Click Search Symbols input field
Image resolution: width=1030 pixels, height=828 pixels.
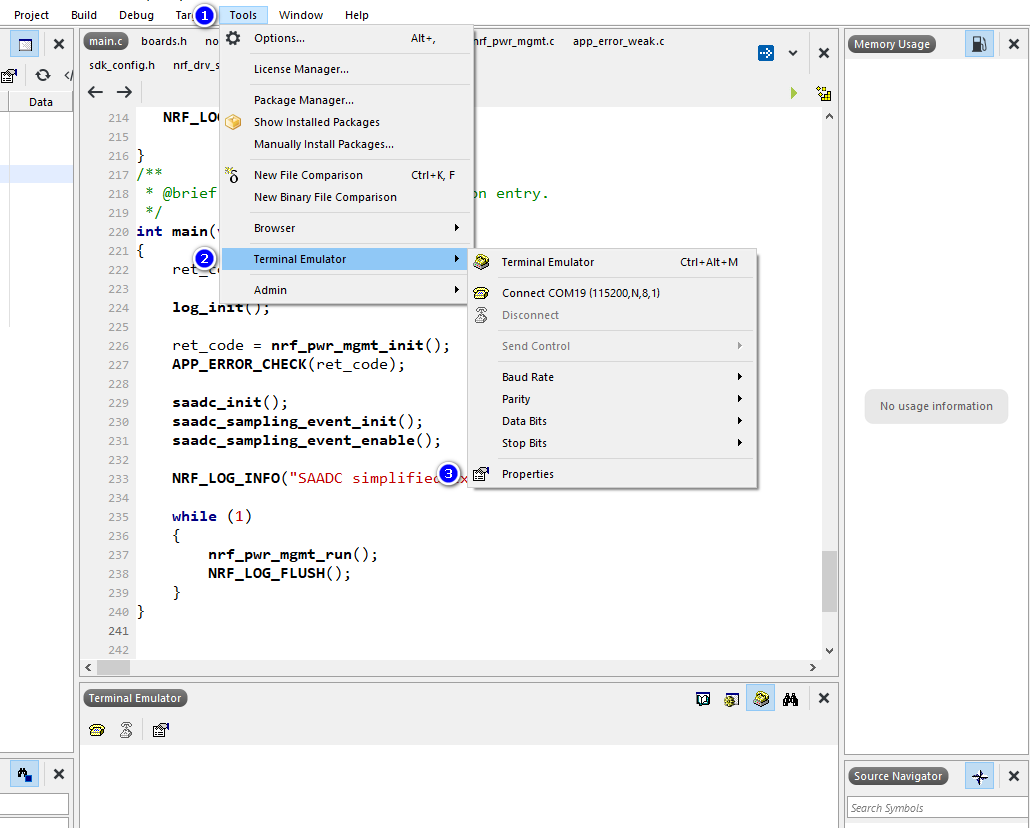coord(937,808)
